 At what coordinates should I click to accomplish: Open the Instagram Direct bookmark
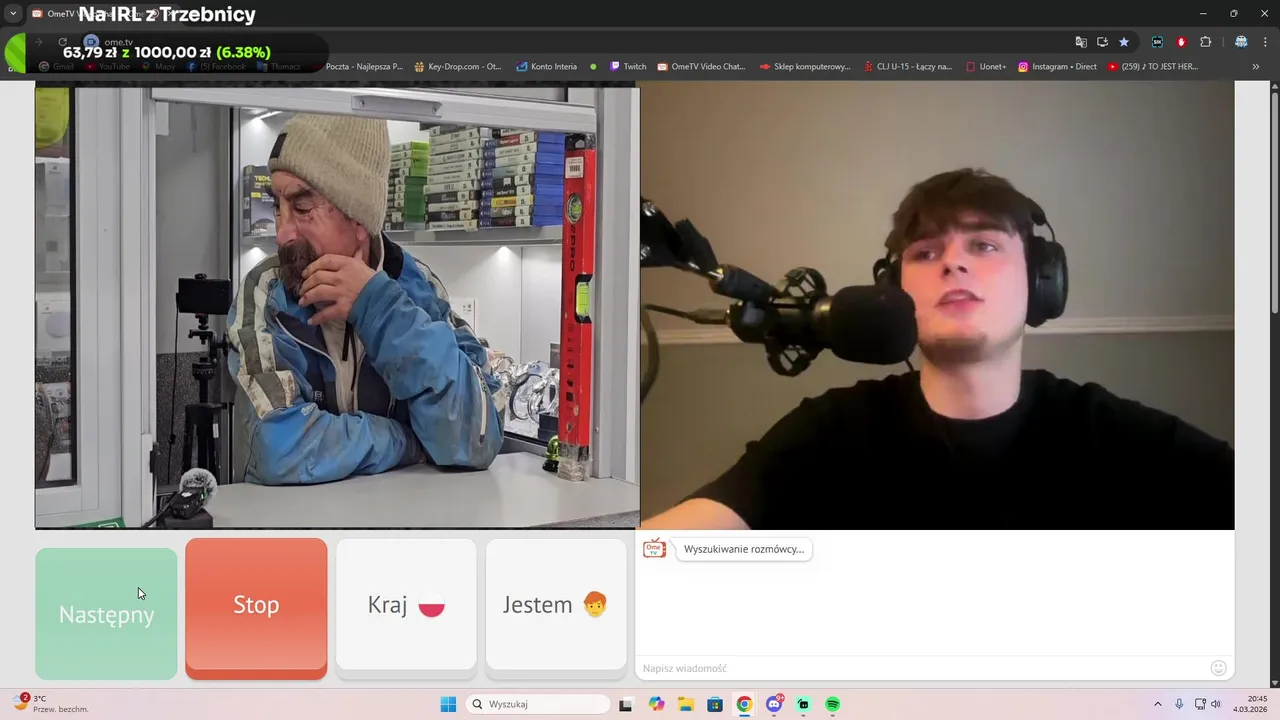click(x=1057, y=66)
